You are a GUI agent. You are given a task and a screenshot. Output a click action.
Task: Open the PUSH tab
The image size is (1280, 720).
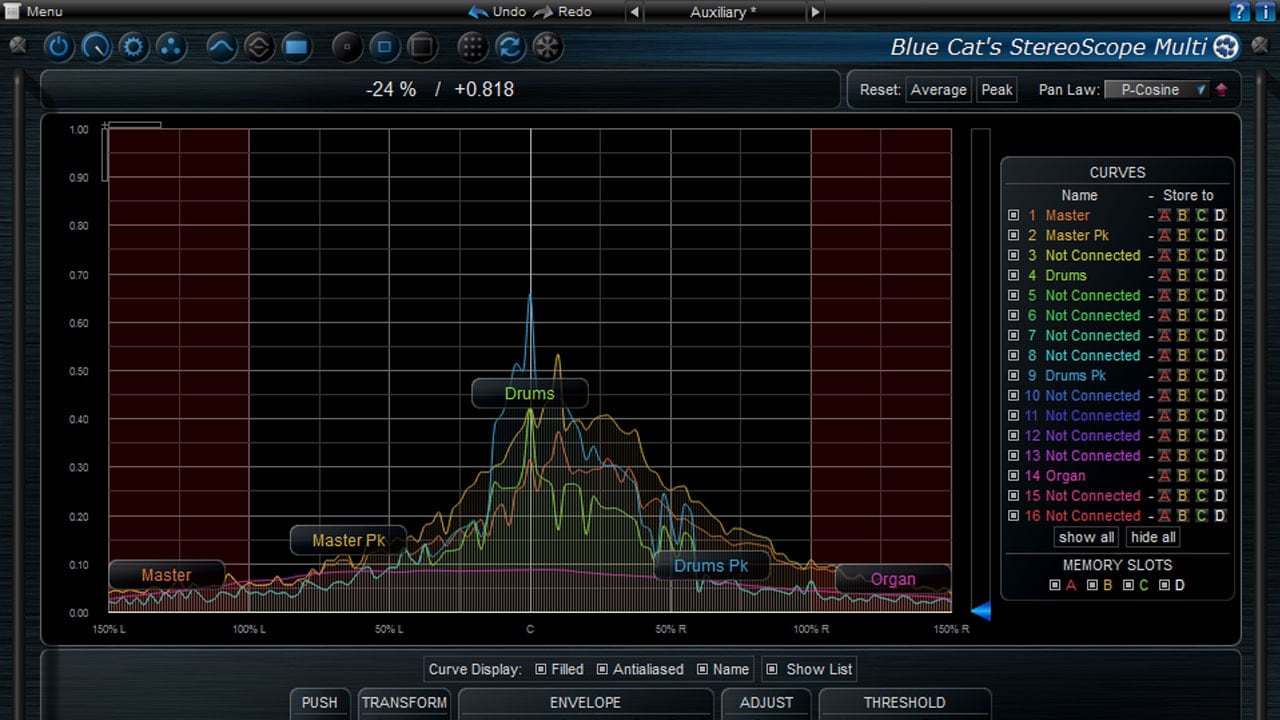320,703
